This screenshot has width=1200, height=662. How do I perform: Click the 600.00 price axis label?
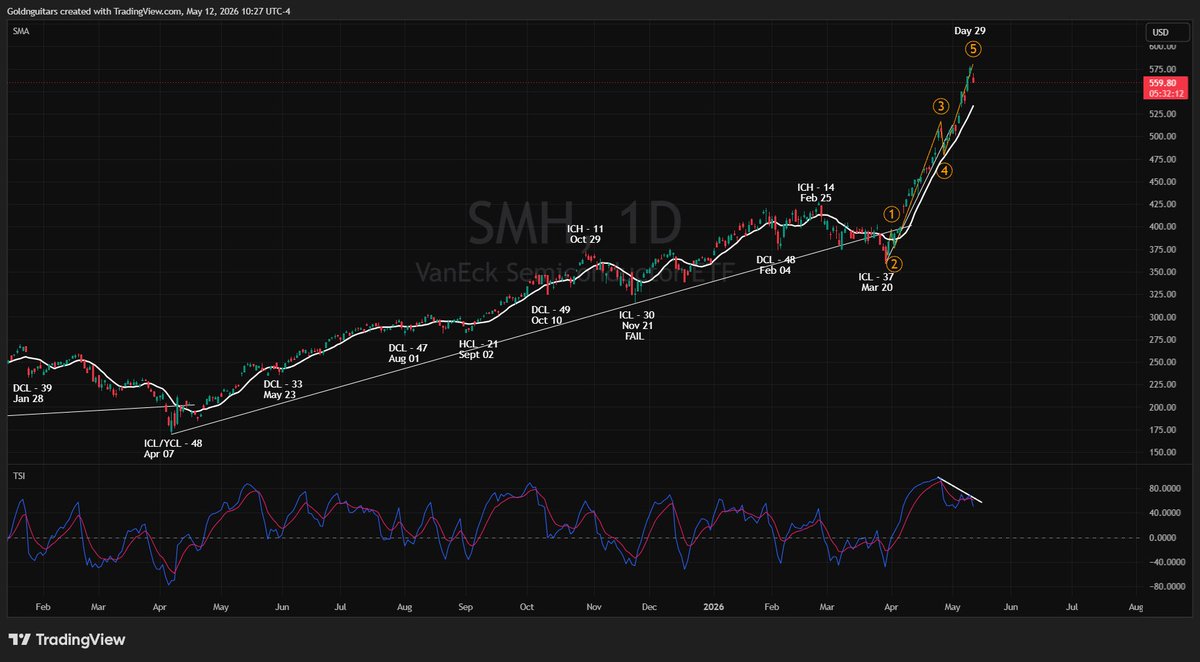tap(1162, 46)
